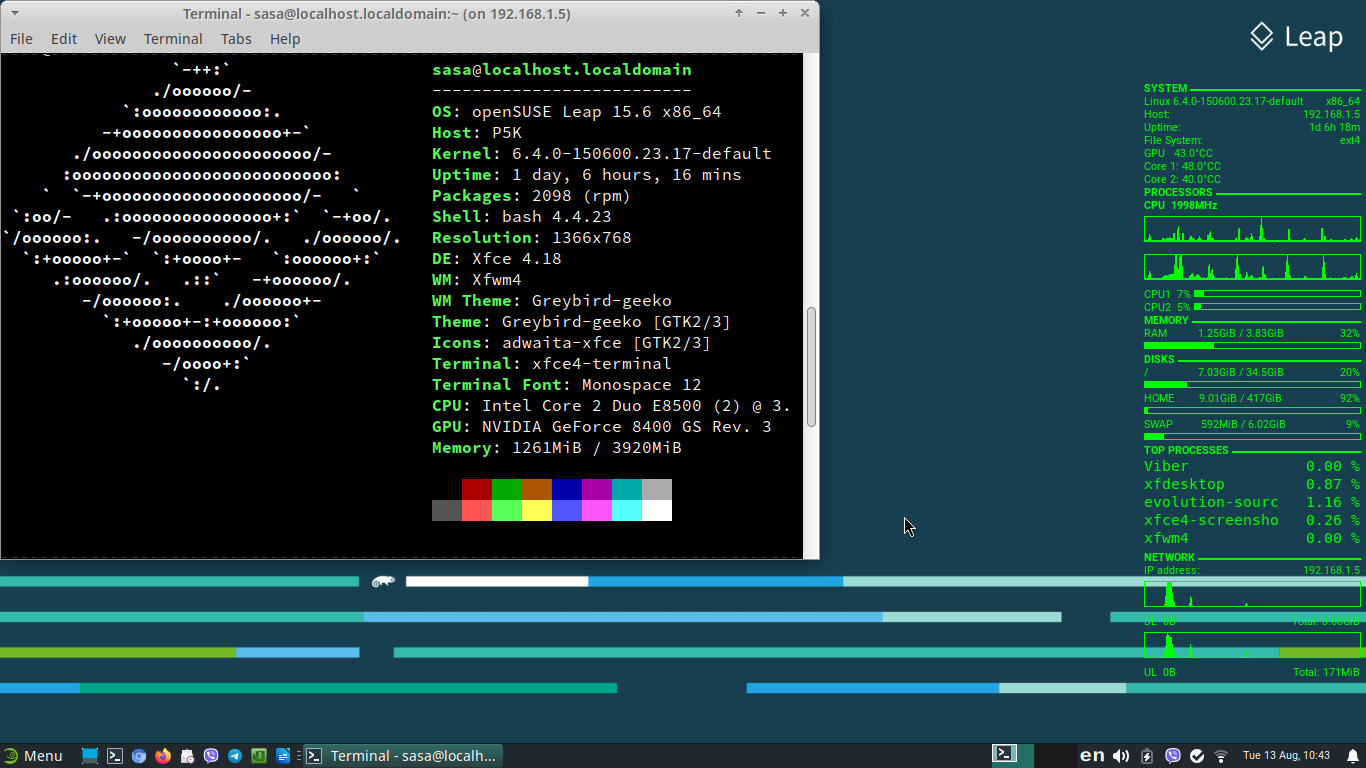Open Viber from the panel launcher

(x=211, y=756)
